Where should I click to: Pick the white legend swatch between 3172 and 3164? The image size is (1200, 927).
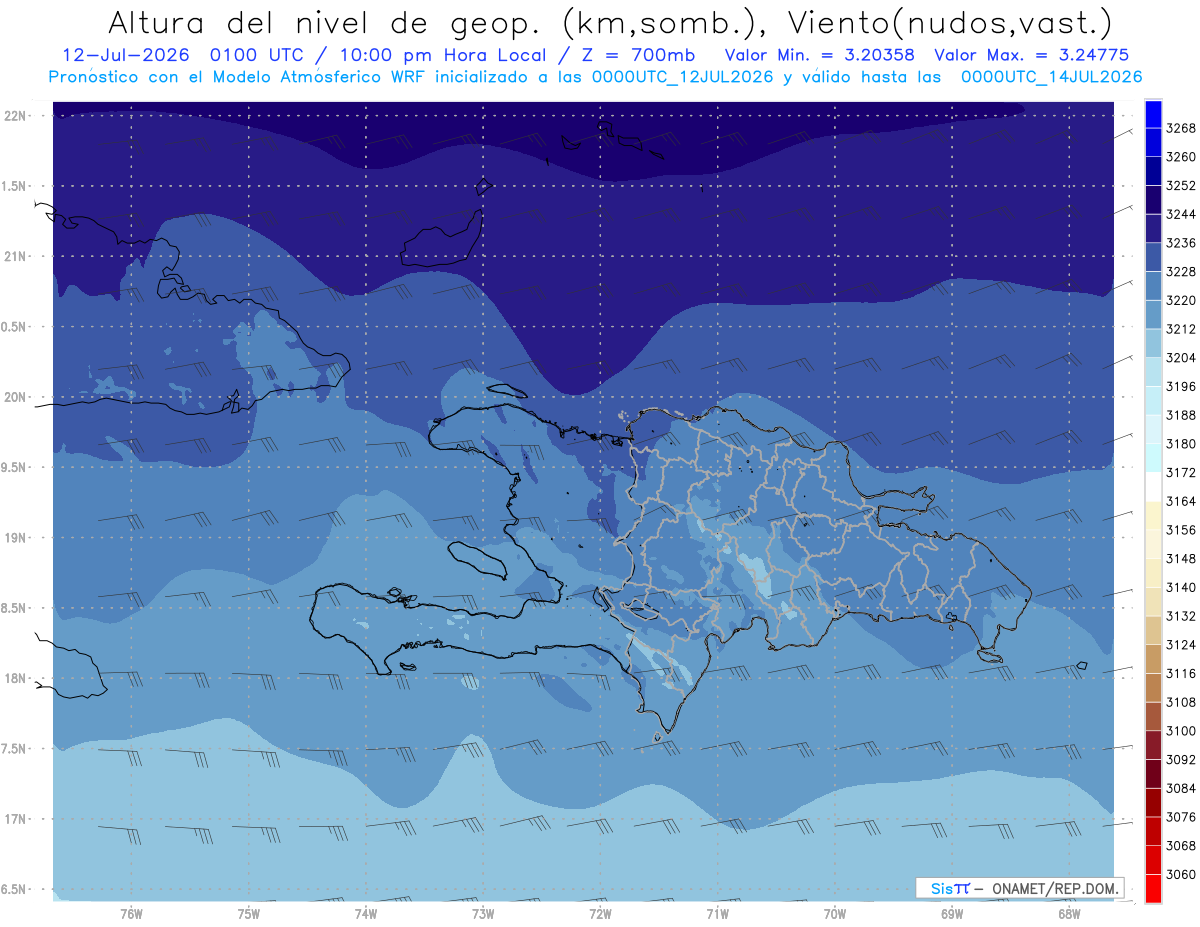click(x=1152, y=487)
